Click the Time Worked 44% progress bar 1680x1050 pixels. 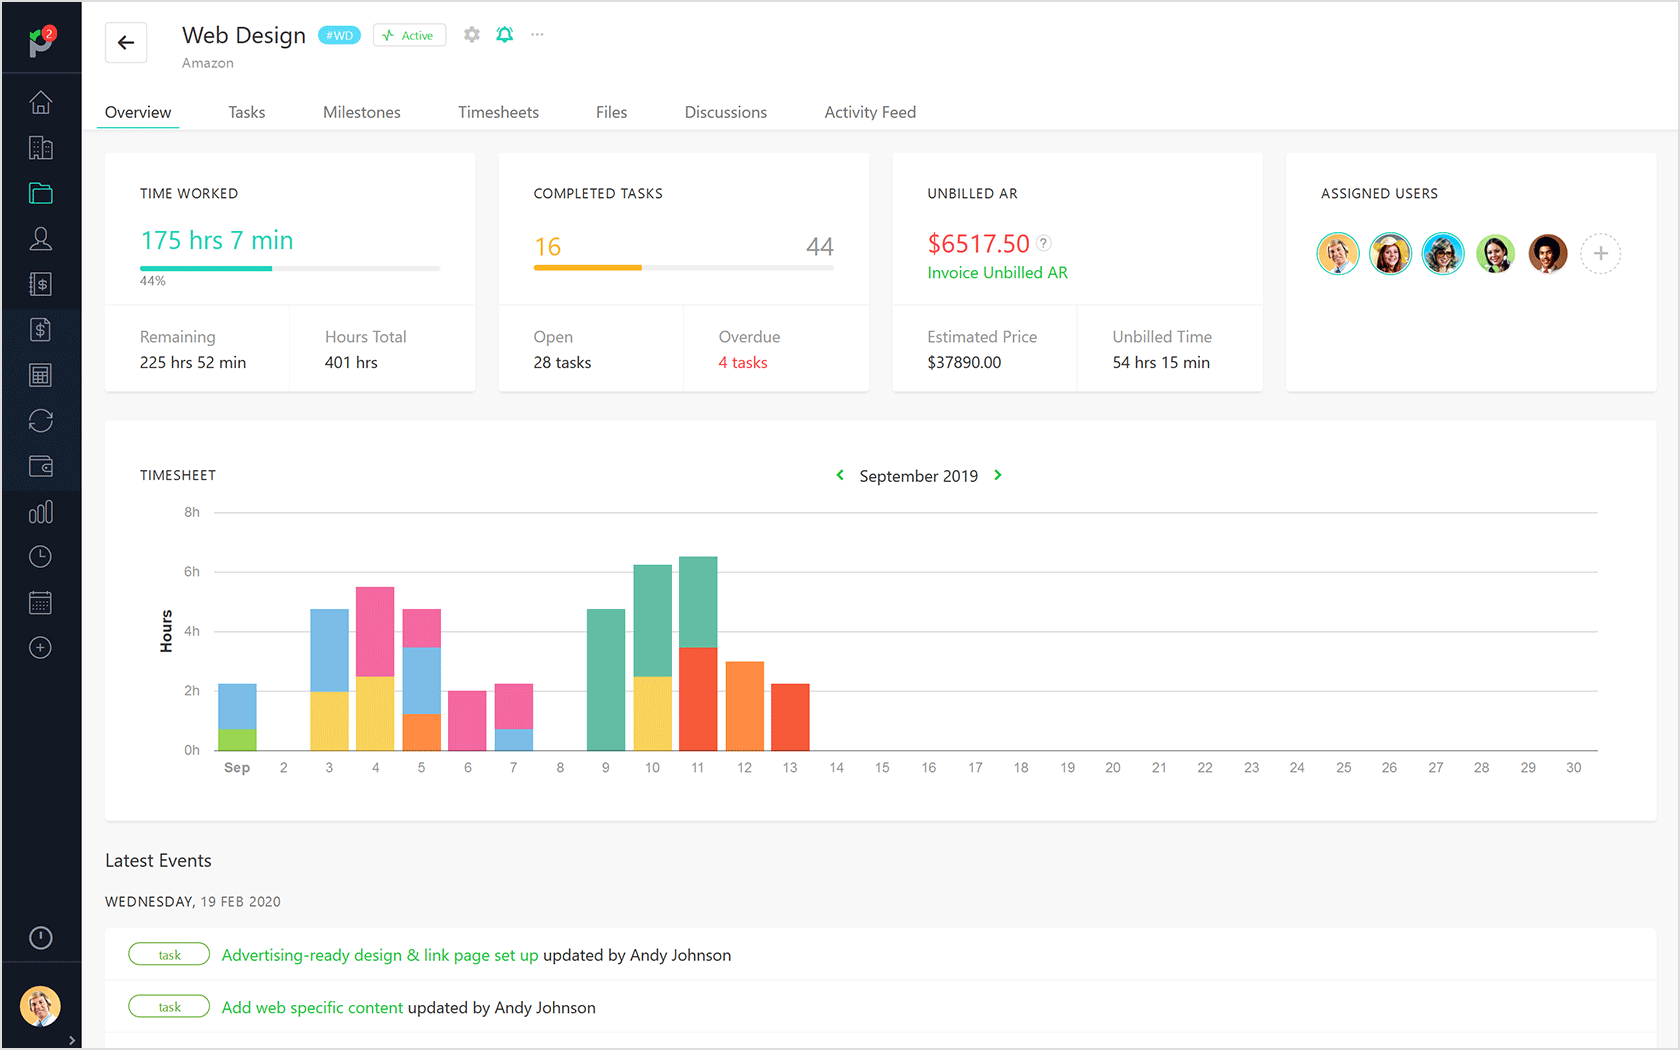click(x=289, y=268)
